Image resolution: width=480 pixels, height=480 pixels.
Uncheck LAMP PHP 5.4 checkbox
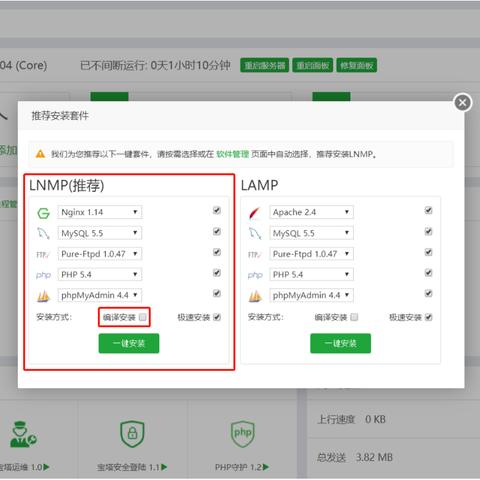(428, 273)
